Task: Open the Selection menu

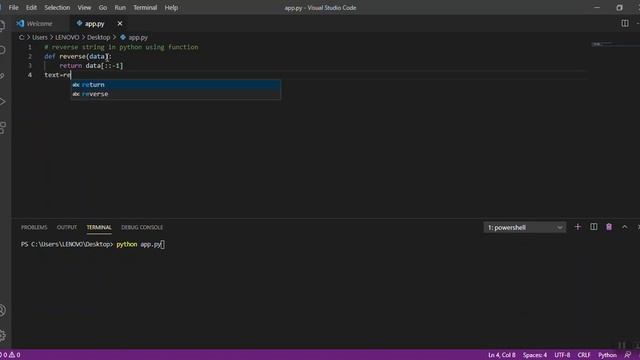Action: [x=57, y=7]
